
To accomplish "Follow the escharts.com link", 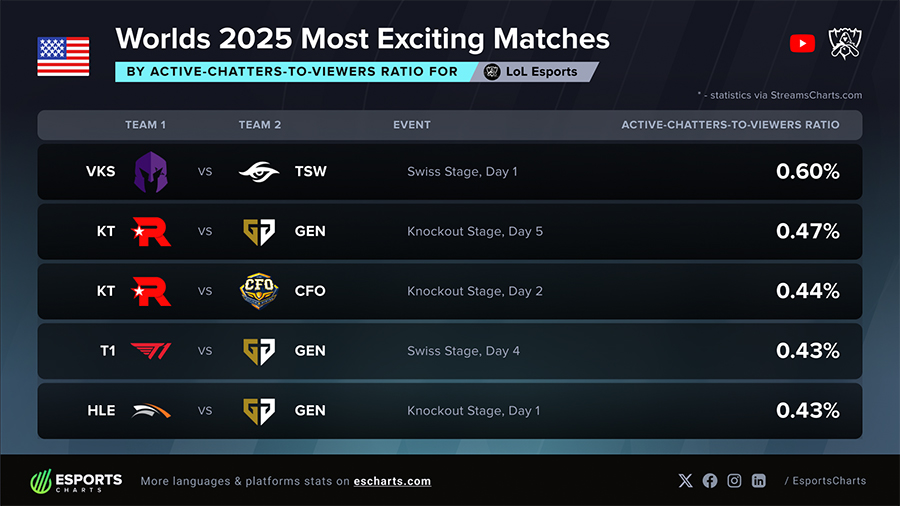I will (x=392, y=481).
